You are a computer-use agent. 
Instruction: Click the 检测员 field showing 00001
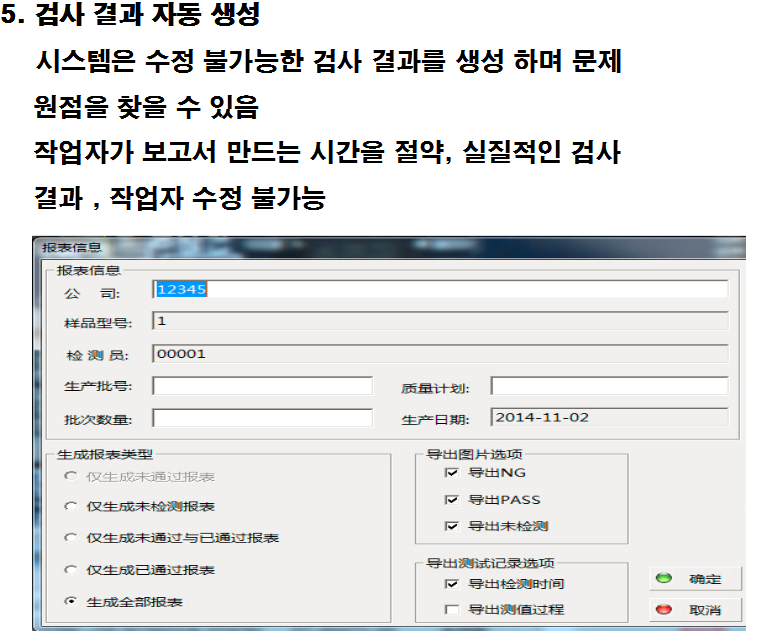pyautogui.click(x=440, y=354)
